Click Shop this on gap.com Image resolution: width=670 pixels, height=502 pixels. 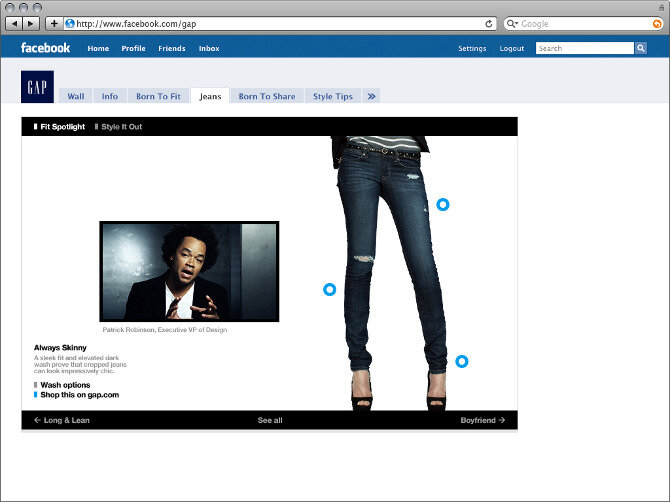(76, 395)
